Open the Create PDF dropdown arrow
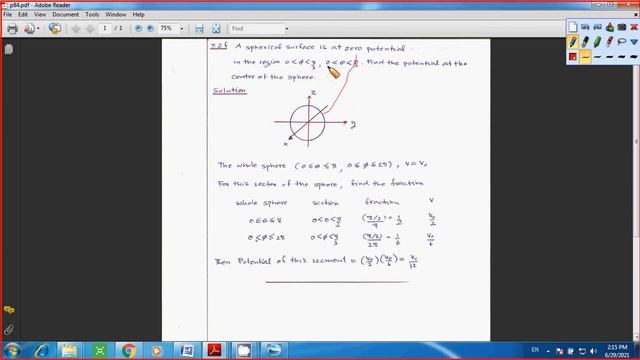 tap(38, 29)
